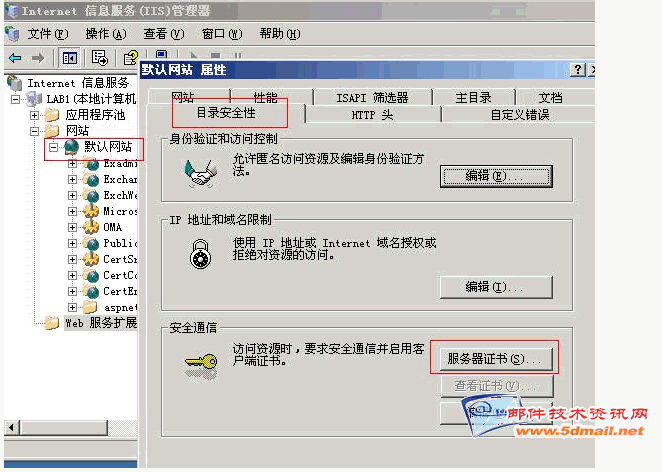Open the help toolbar icon with question mark
This screenshot has width=662, height=472.
click(130, 58)
